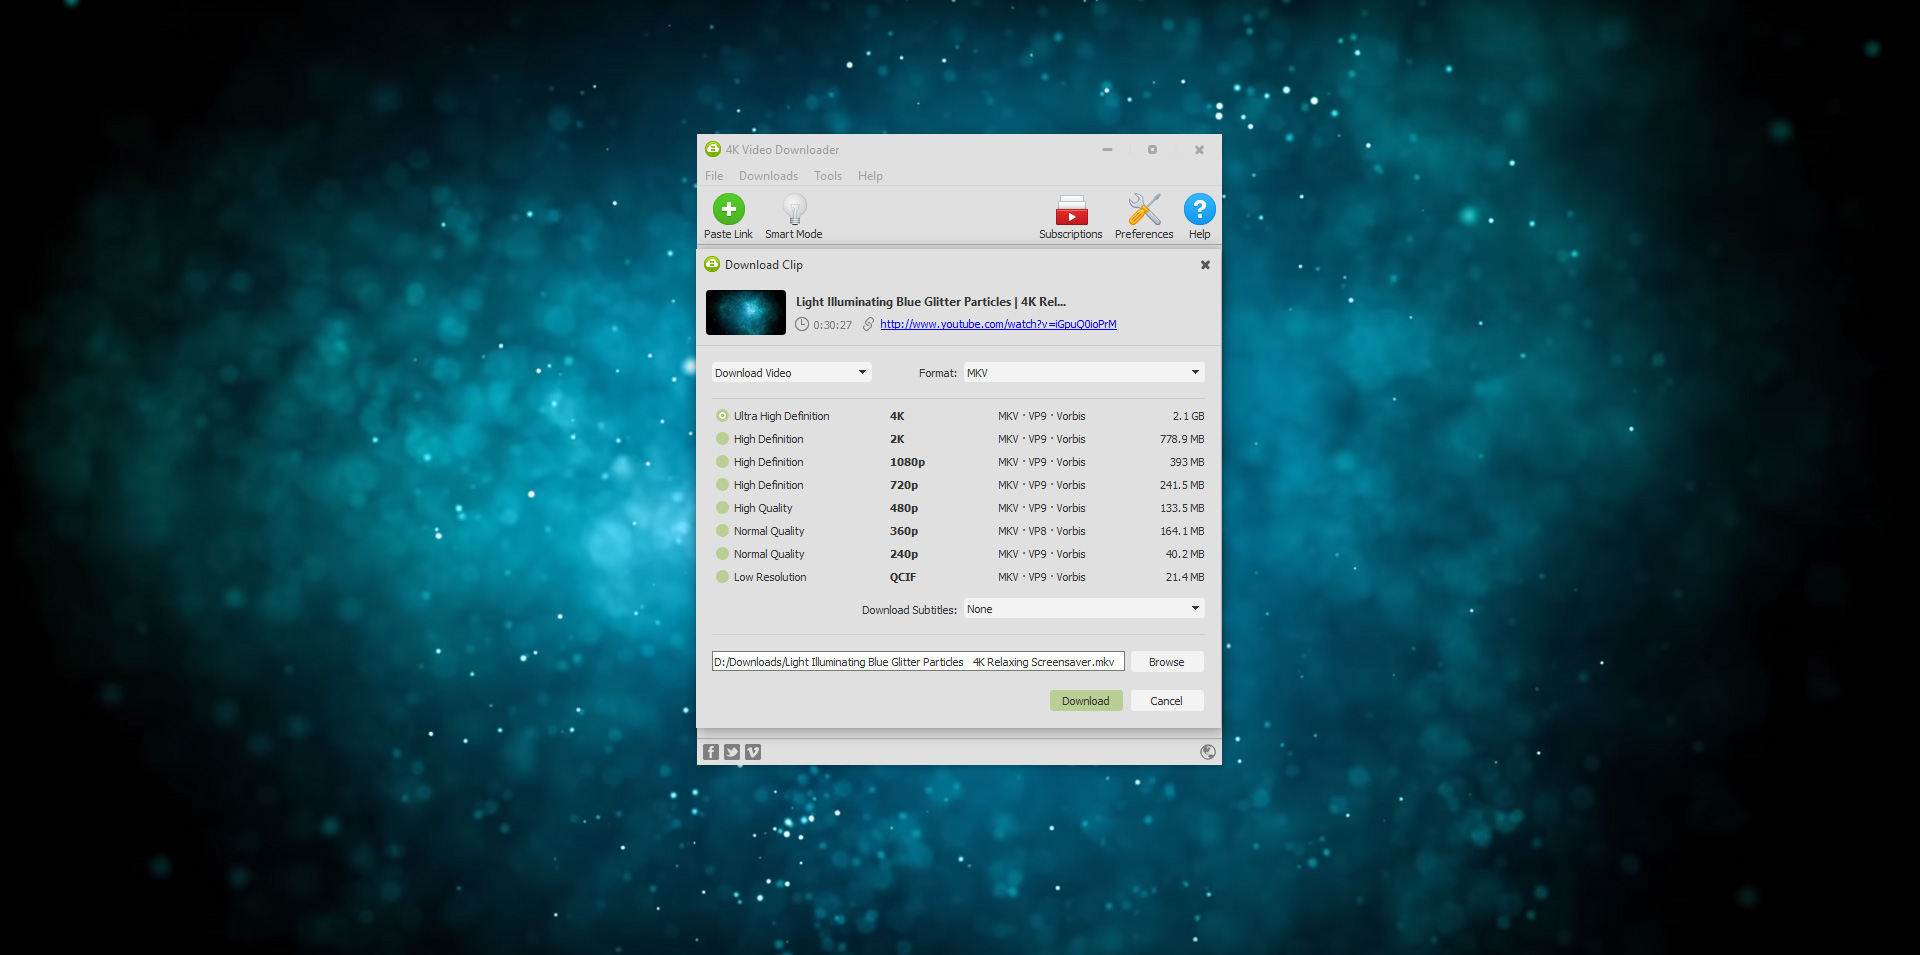This screenshot has width=1920, height=955.
Task: Click the 2.1 GB size value
Action: 1189,416
